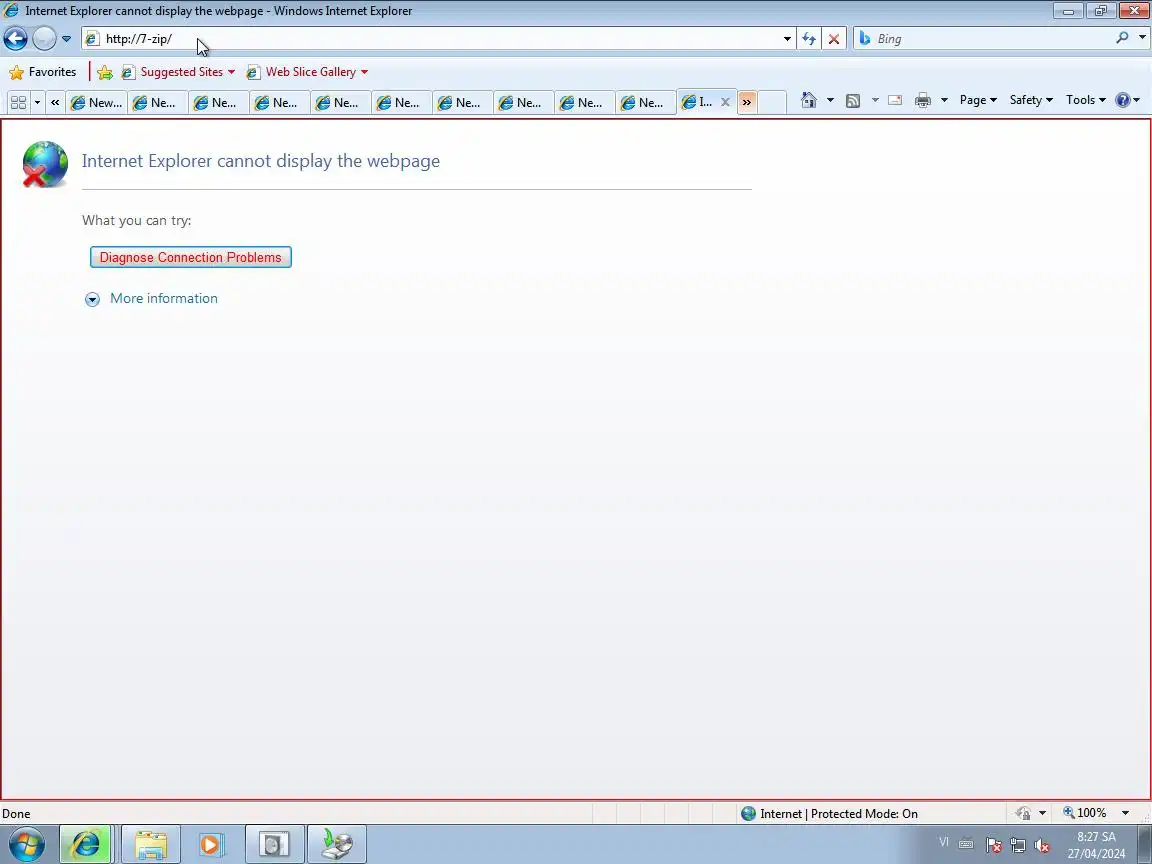This screenshot has height=864, width=1152.
Task: Close the current tab with x
Action: pos(725,102)
